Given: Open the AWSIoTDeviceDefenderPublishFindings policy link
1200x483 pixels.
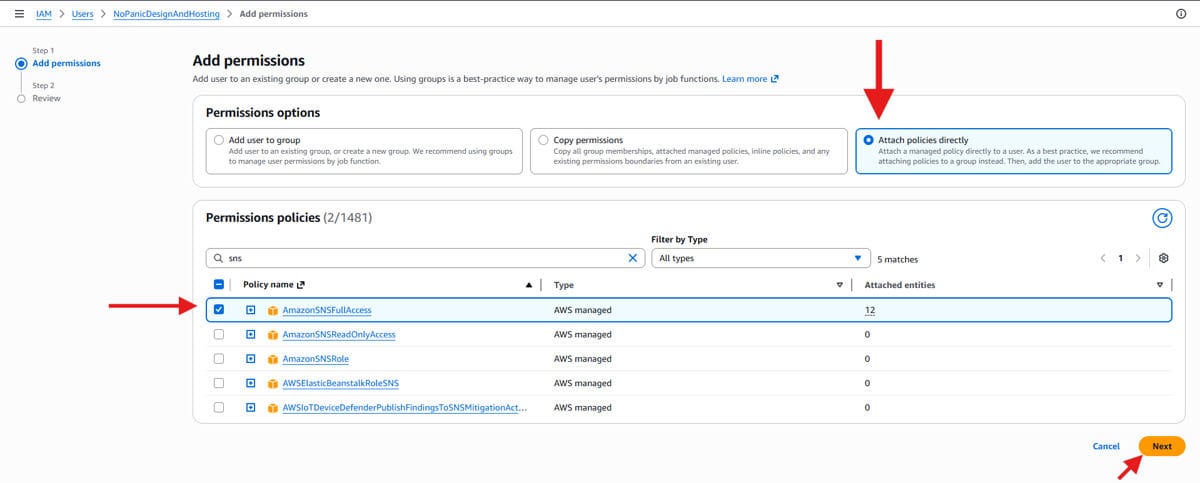Looking at the screenshot, I should tap(405, 407).
